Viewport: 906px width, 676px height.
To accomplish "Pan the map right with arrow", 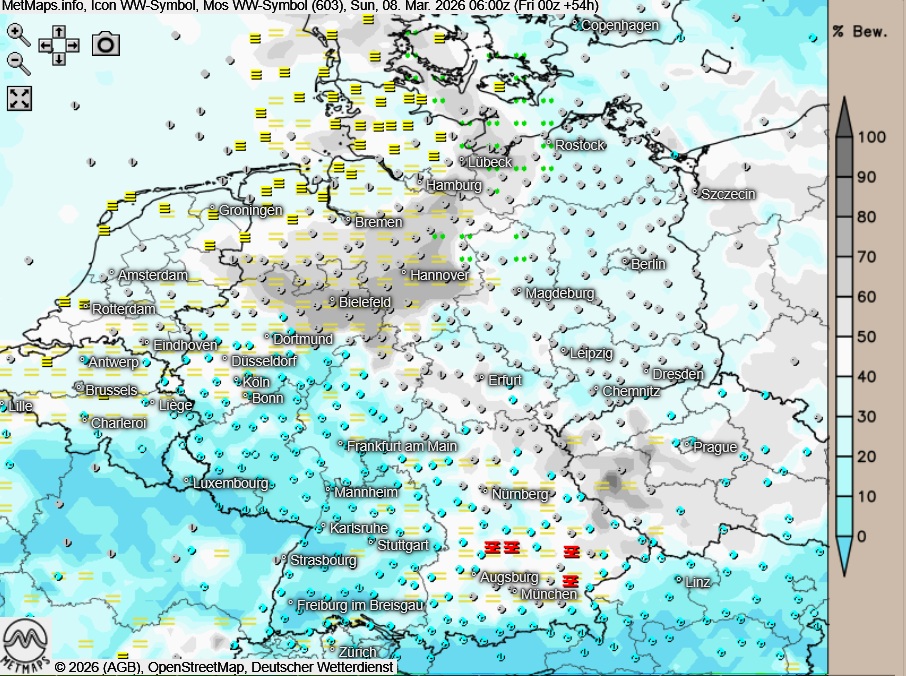I will tap(74, 45).
